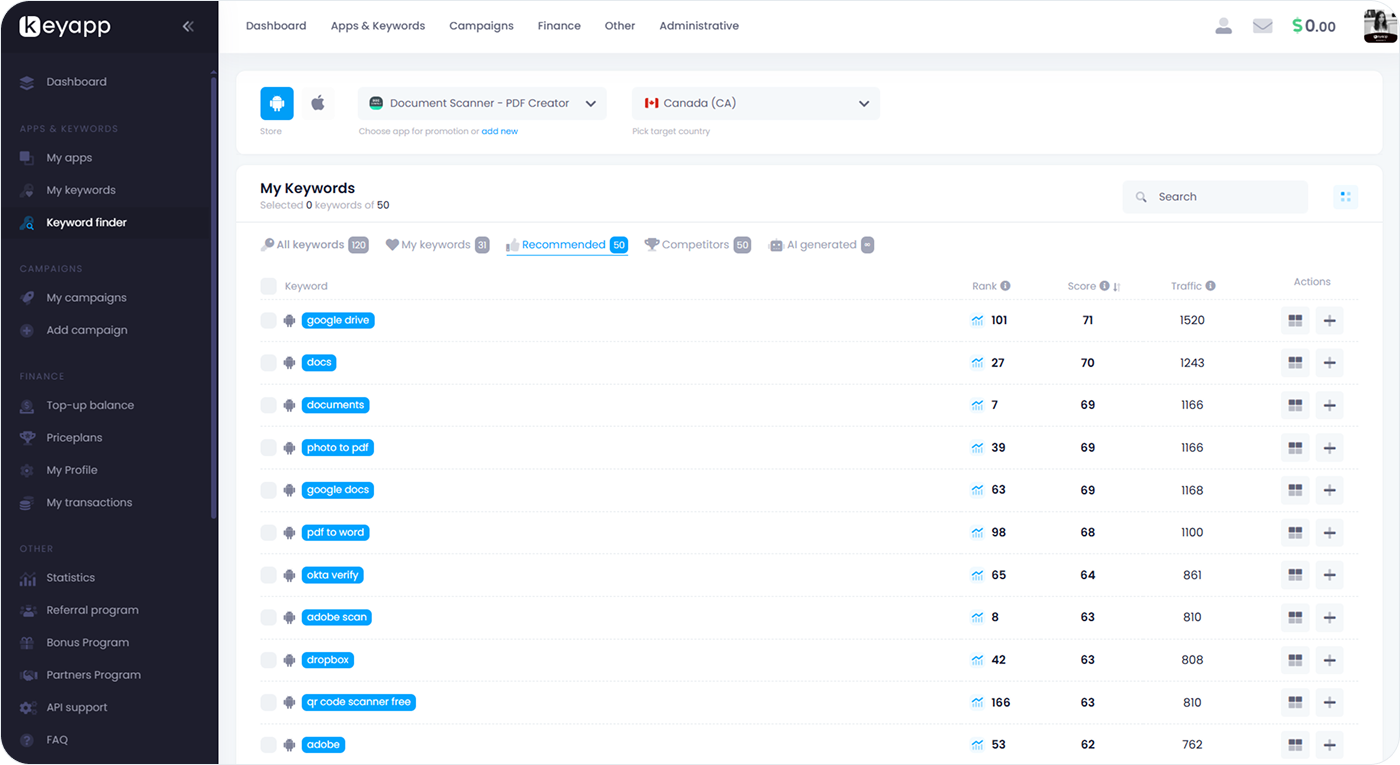Image resolution: width=1400 pixels, height=765 pixels.
Task: Click the 'add new' app link
Action: click(x=499, y=131)
